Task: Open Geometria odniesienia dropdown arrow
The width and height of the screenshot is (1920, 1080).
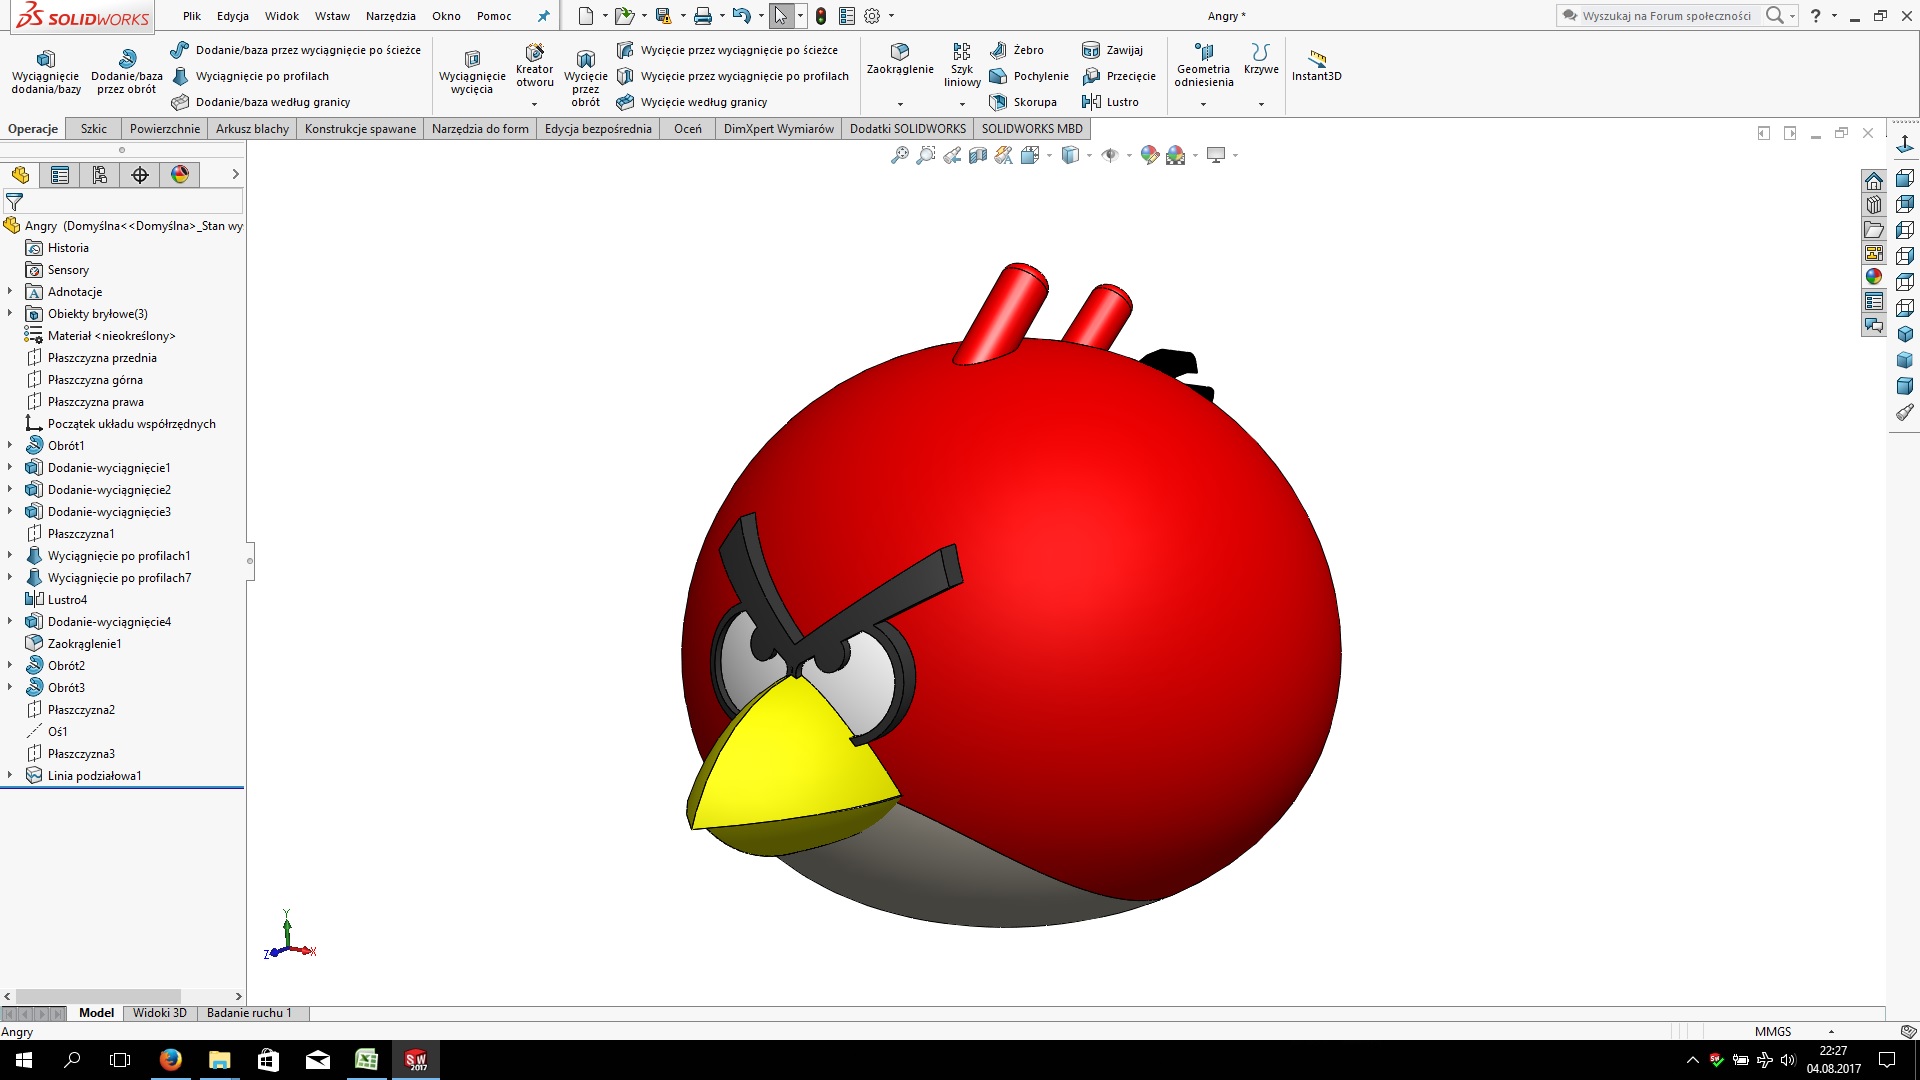Action: 1203,104
